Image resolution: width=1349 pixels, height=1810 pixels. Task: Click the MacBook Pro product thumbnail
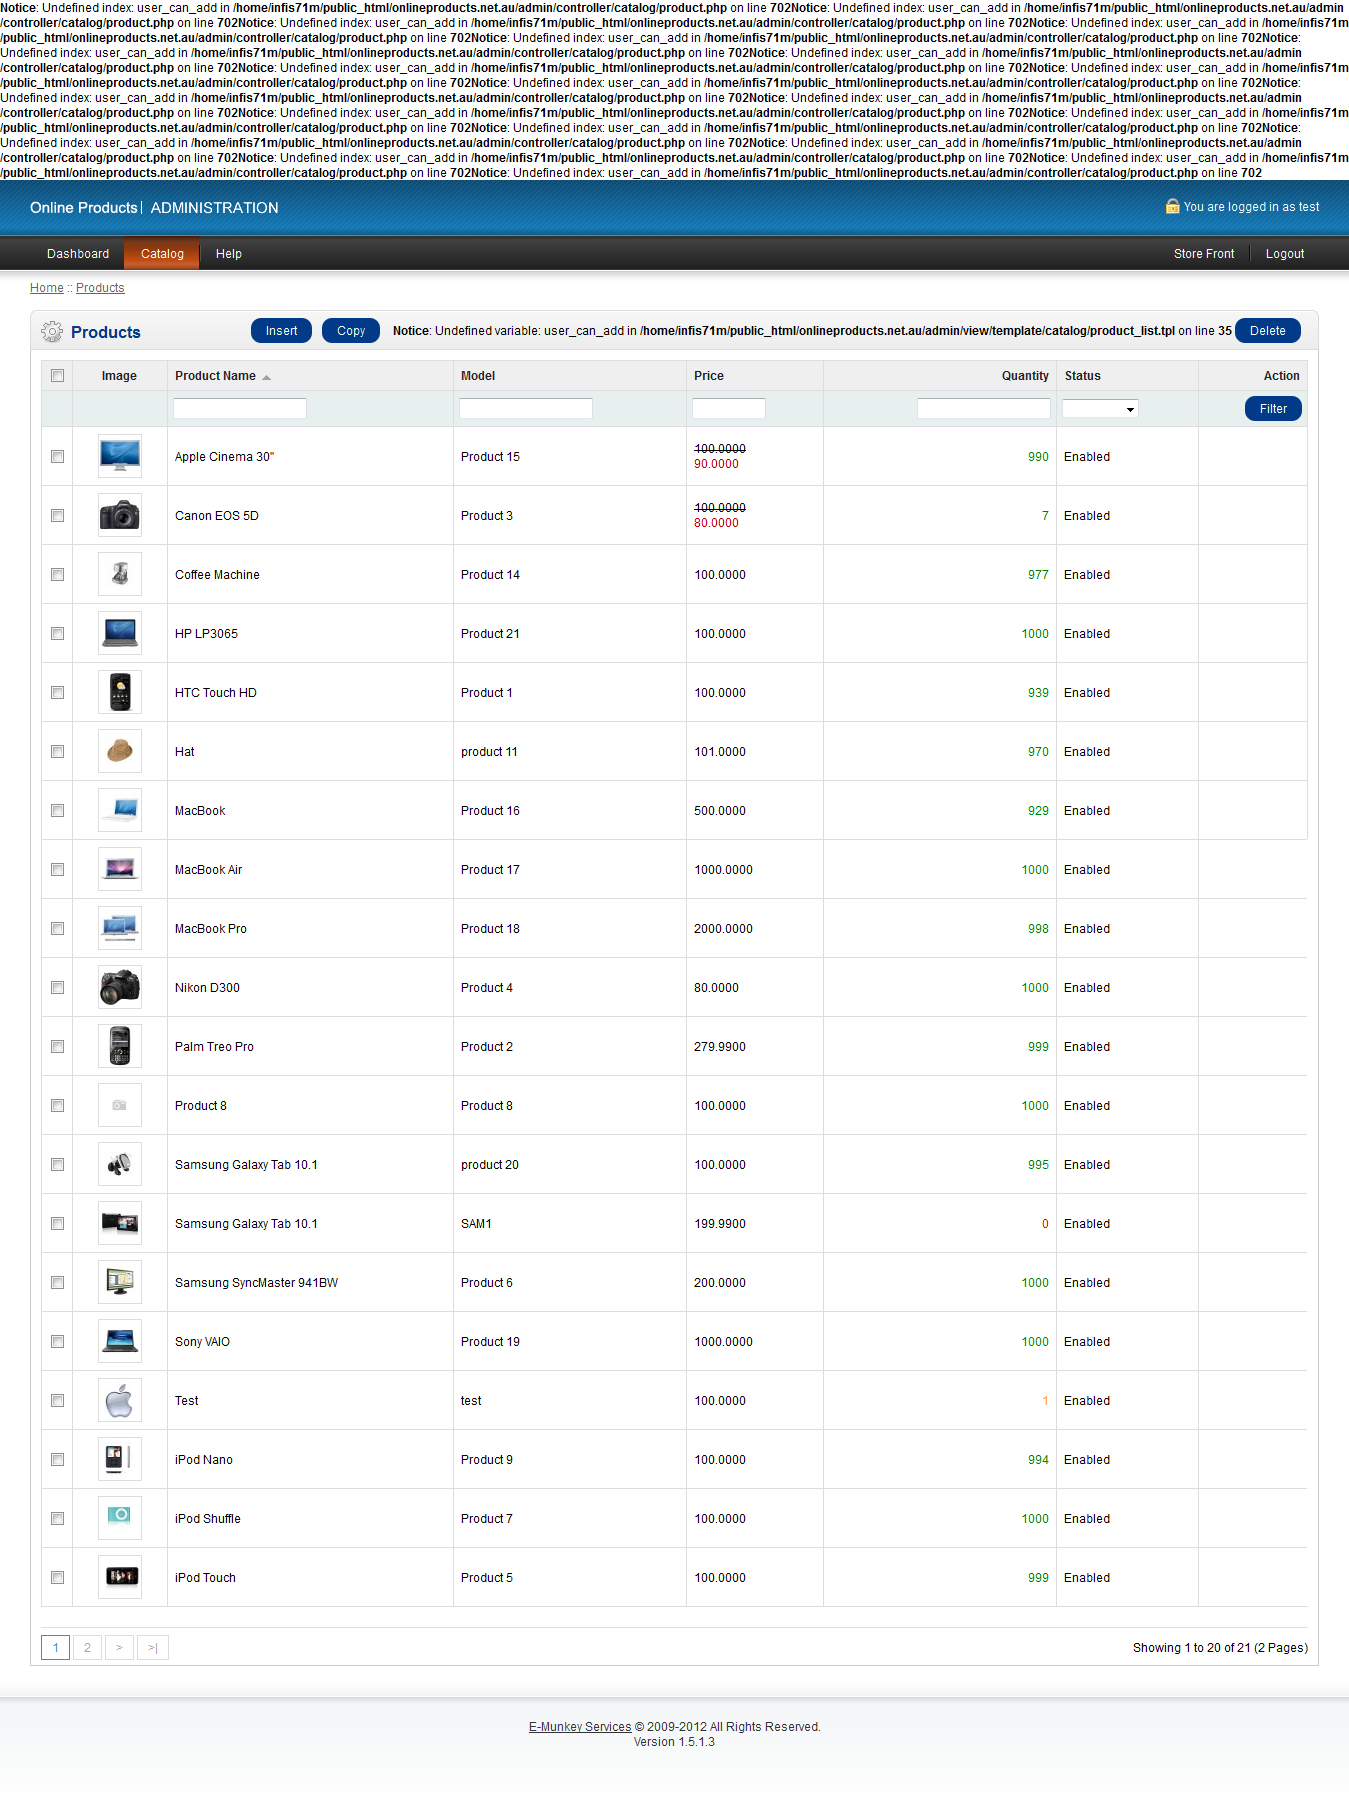click(x=120, y=928)
